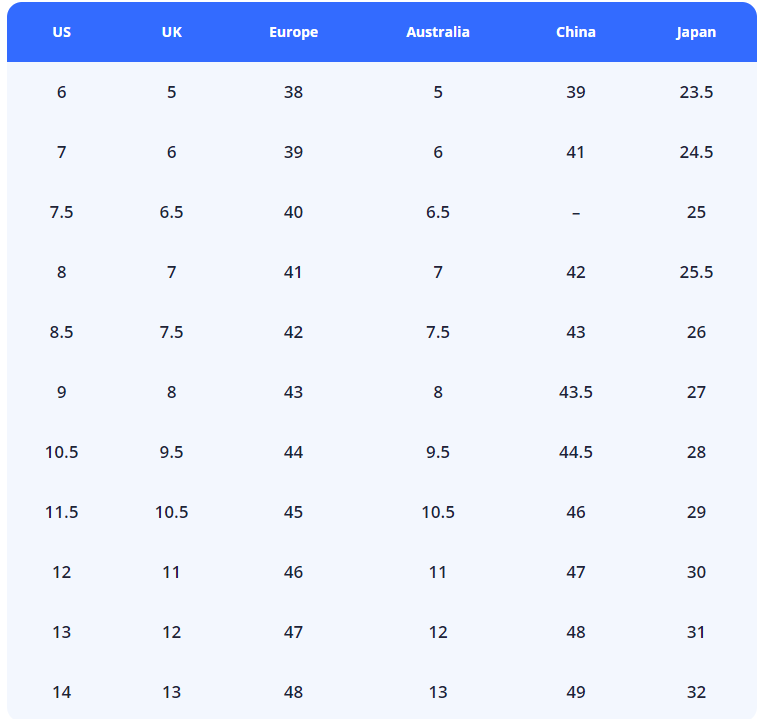Click the dash cell in China column
The height and width of the screenshot is (719, 757).
tap(576, 212)
